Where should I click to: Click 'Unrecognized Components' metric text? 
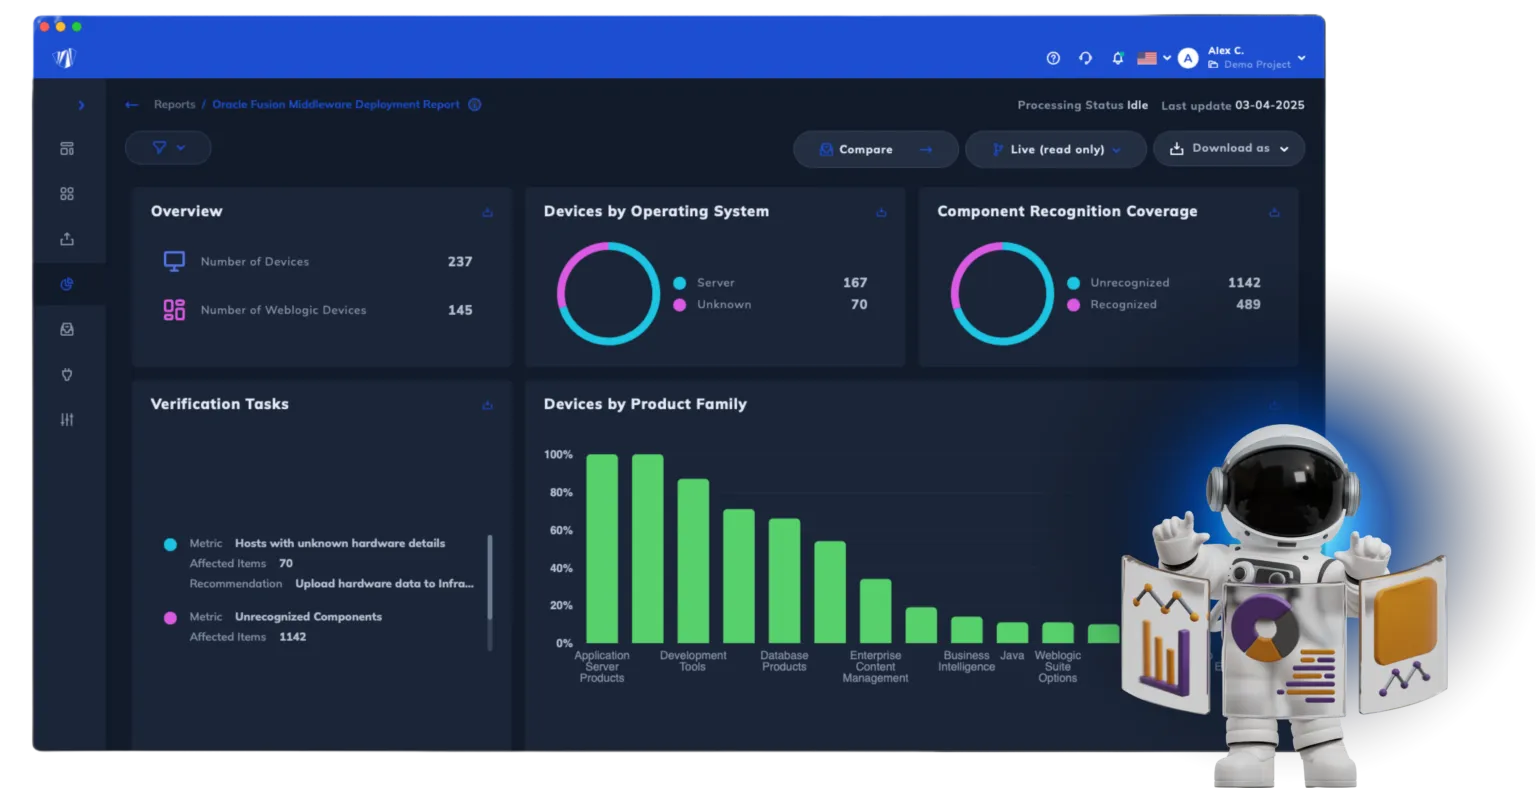pos(308,617)
